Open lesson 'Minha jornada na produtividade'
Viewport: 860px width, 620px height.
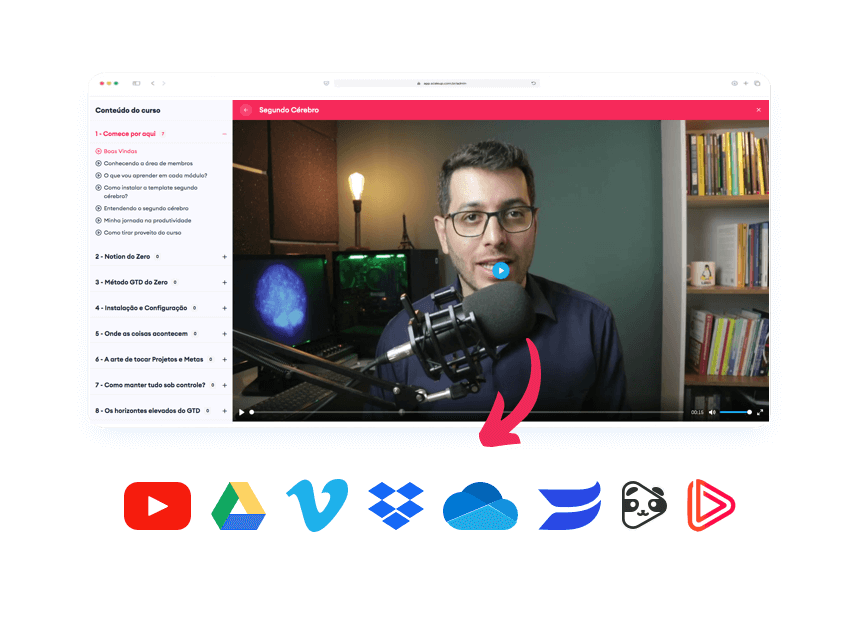point(148,221)
